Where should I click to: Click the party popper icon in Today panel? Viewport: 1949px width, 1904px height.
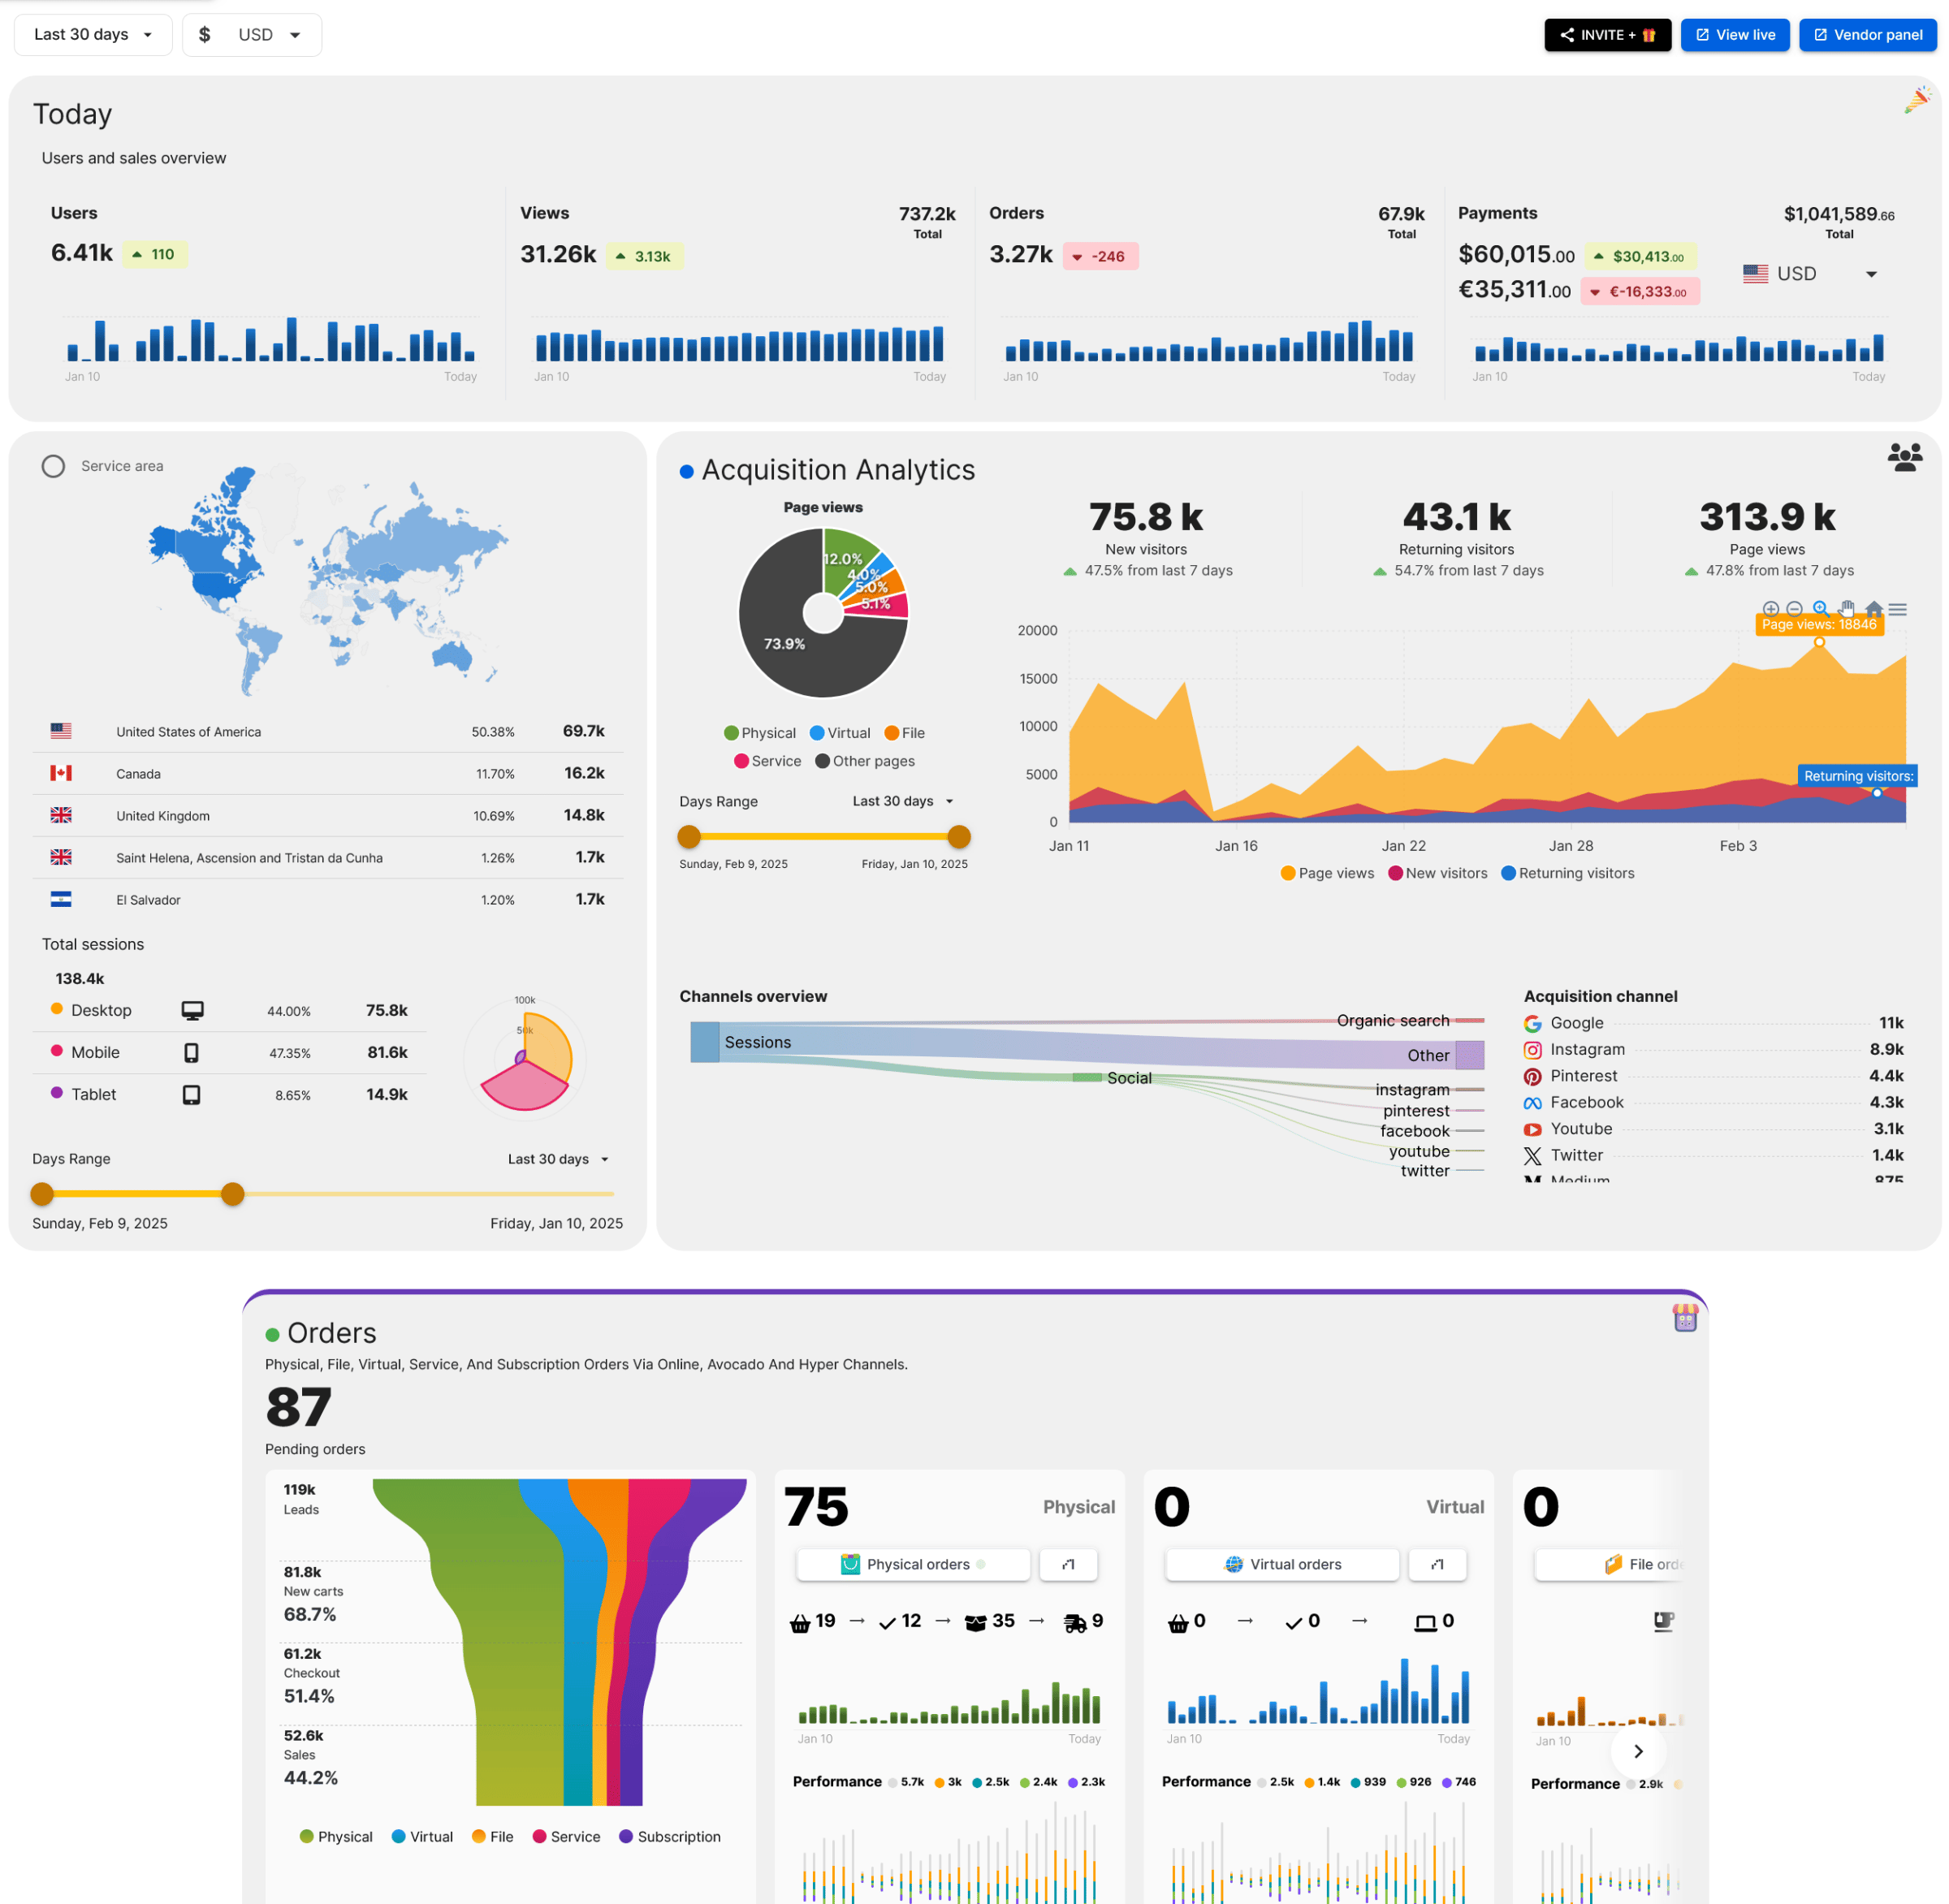tap(1916, 100)
